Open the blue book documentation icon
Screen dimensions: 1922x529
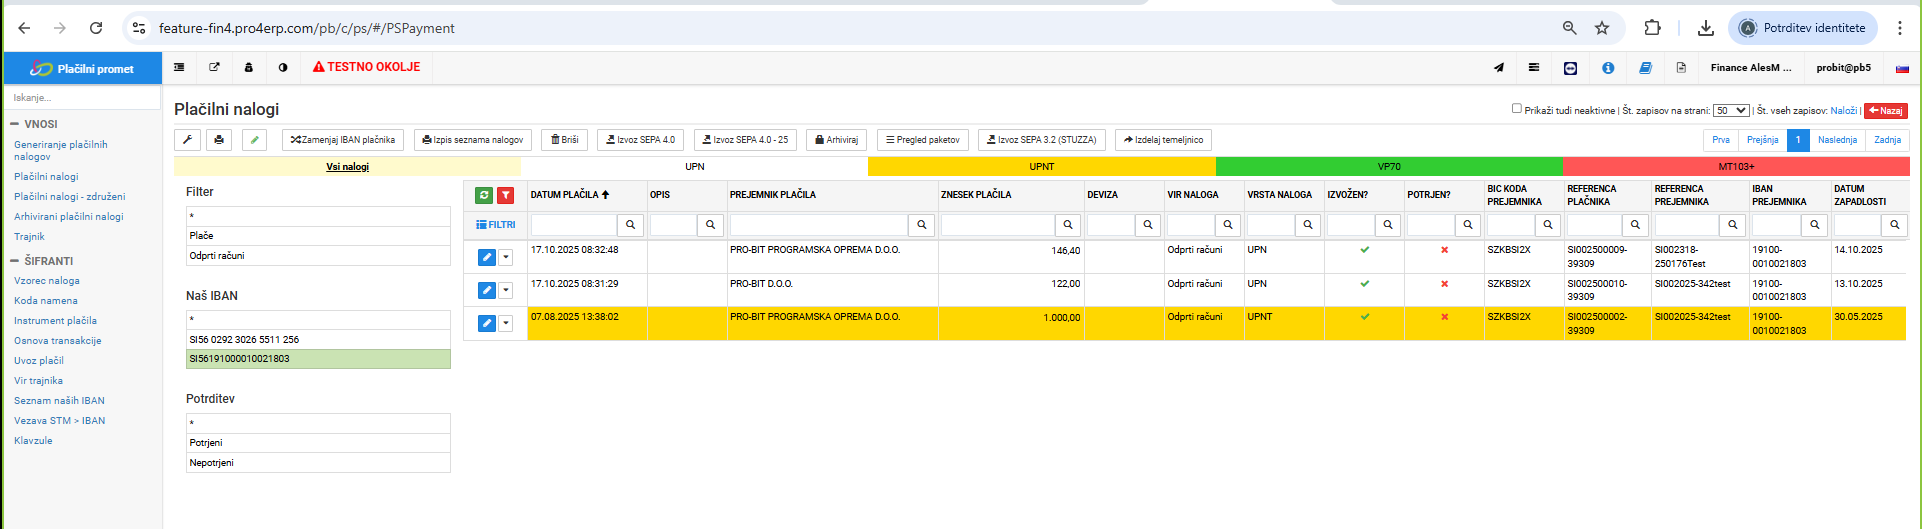click(x=1645, y=68)
